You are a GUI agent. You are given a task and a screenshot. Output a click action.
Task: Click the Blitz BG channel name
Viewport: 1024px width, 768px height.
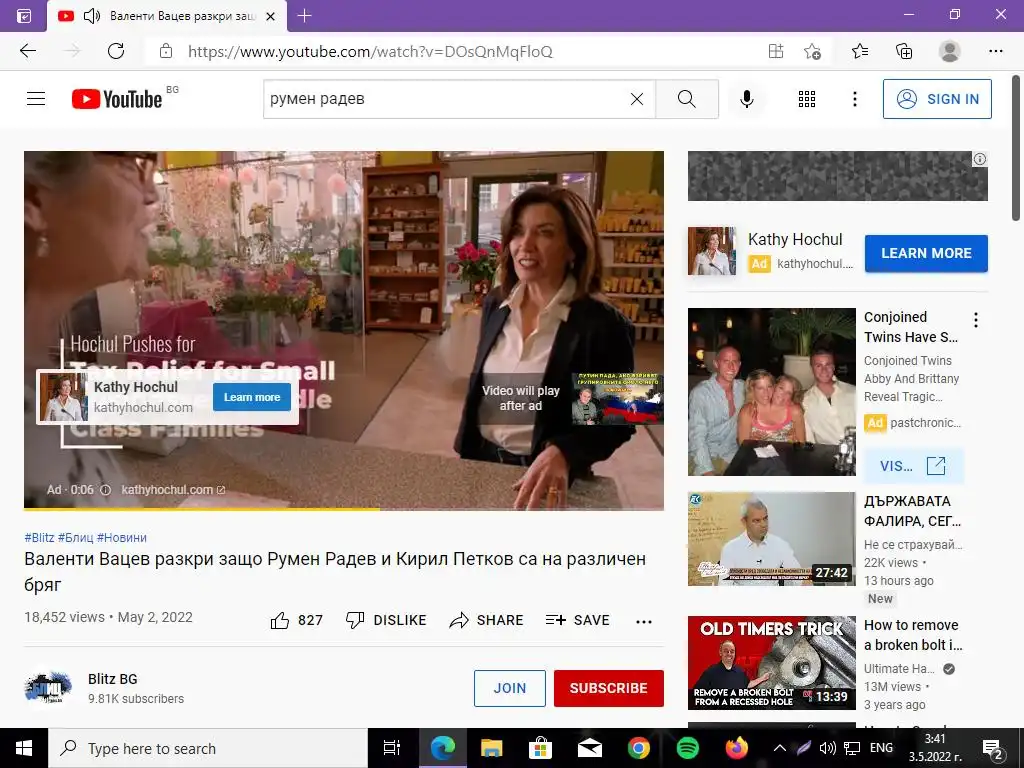[x=112, y=679]
